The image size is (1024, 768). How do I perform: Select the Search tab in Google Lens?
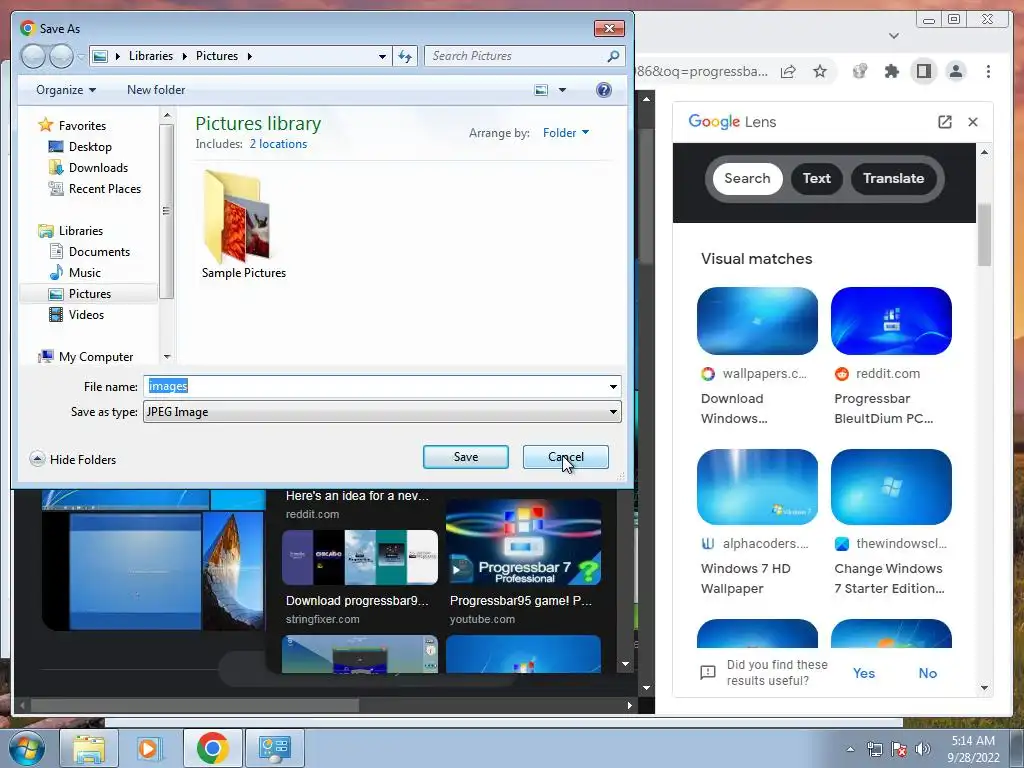point(747,179)
